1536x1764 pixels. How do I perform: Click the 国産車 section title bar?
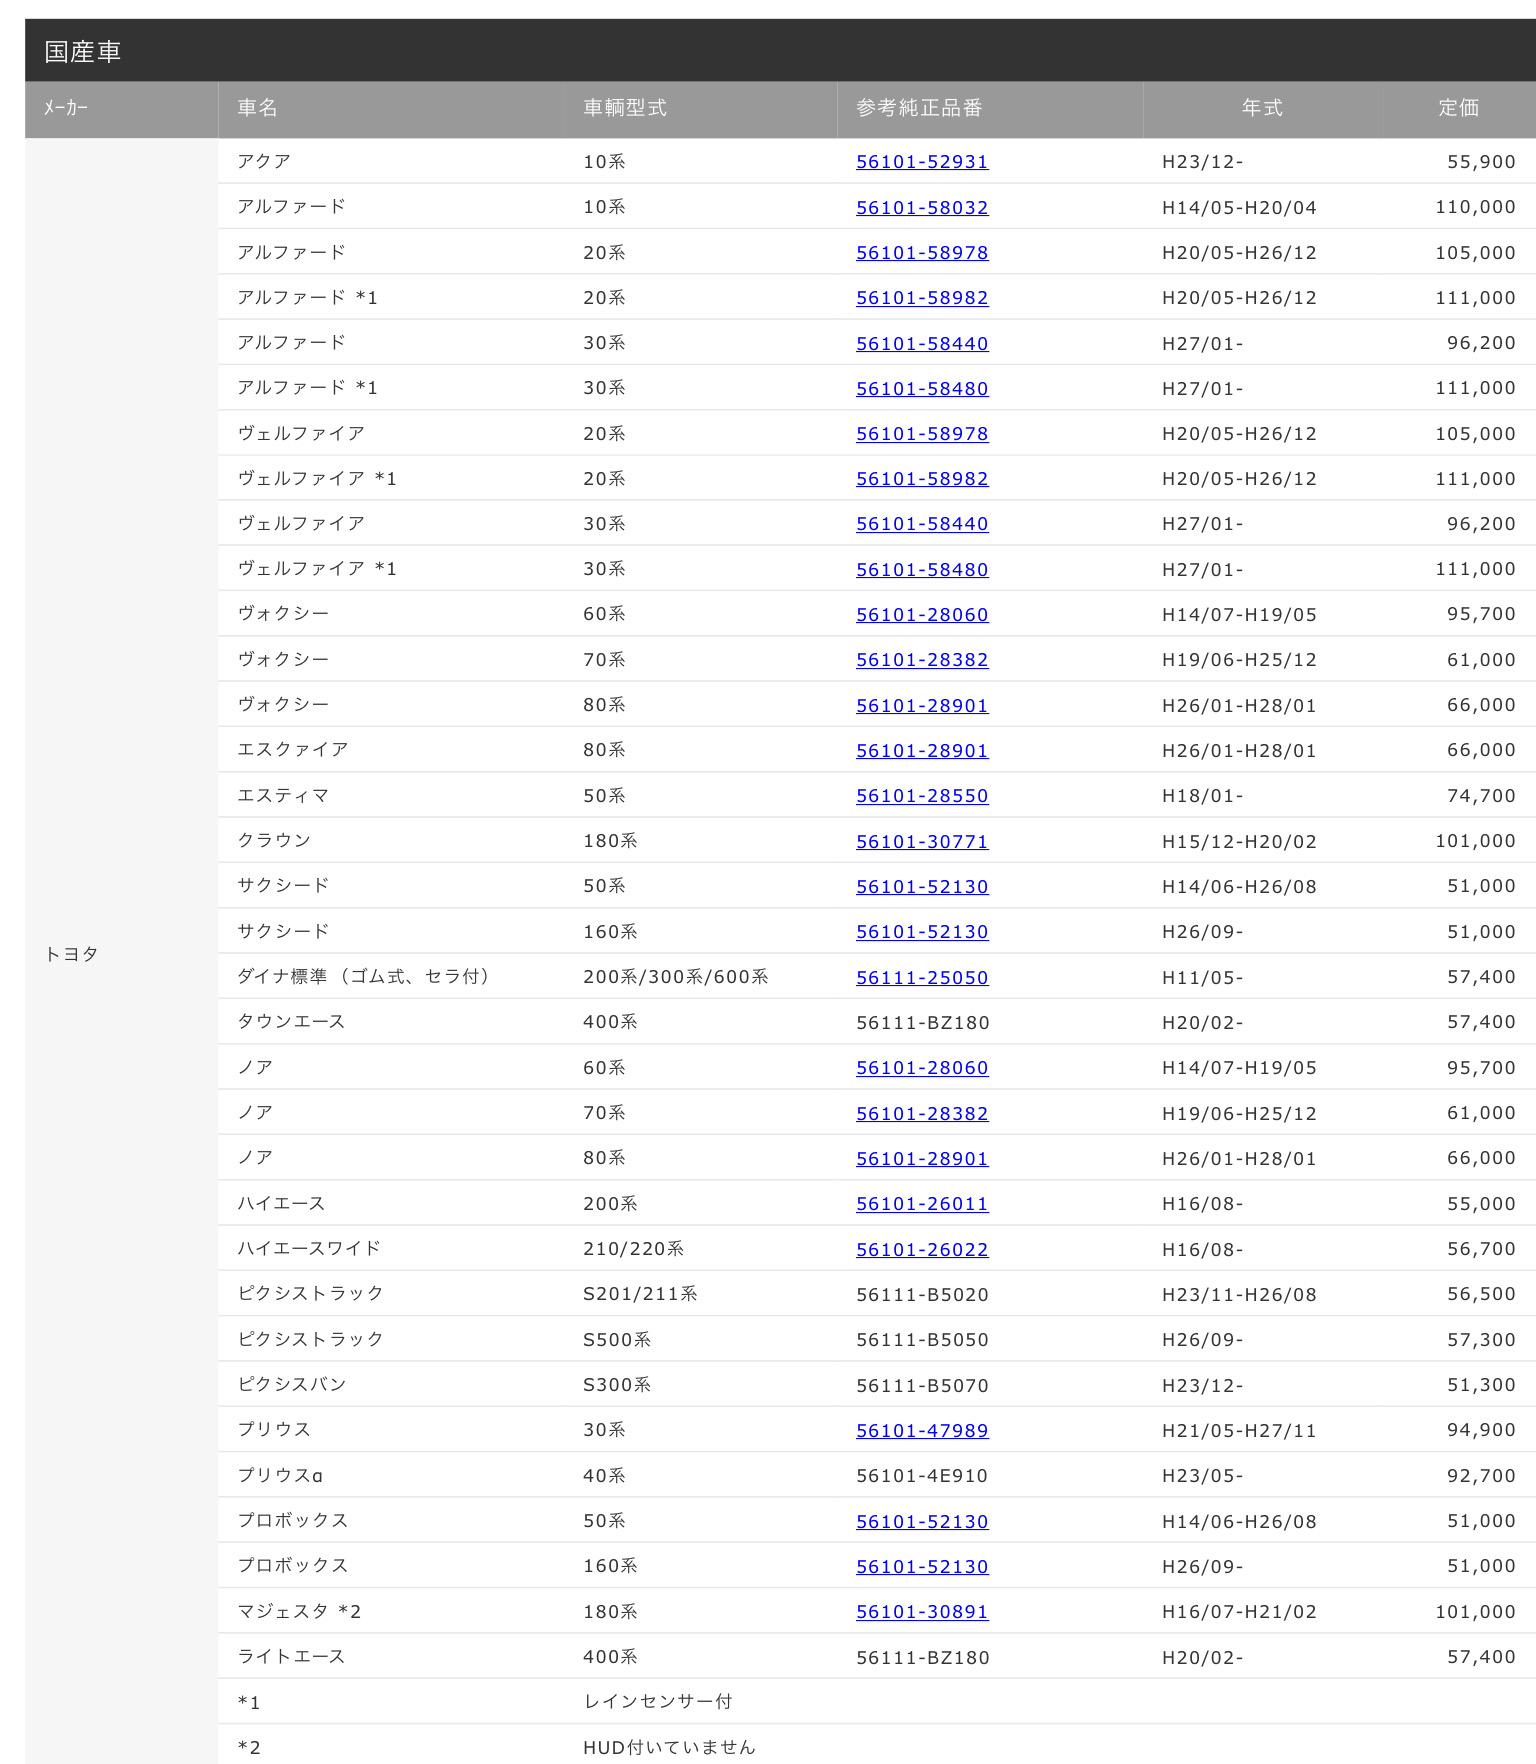pyautogui.click(x=780, y=51)
